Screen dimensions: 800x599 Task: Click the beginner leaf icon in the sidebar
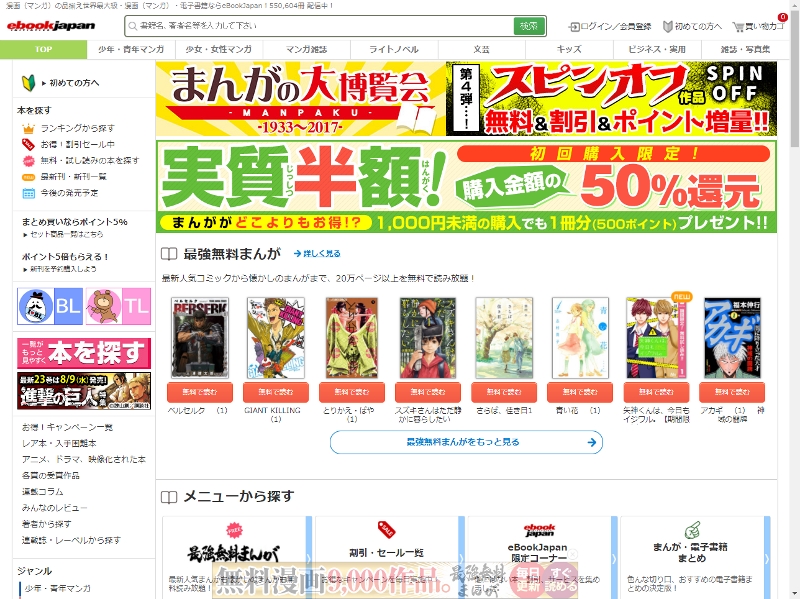28,83
